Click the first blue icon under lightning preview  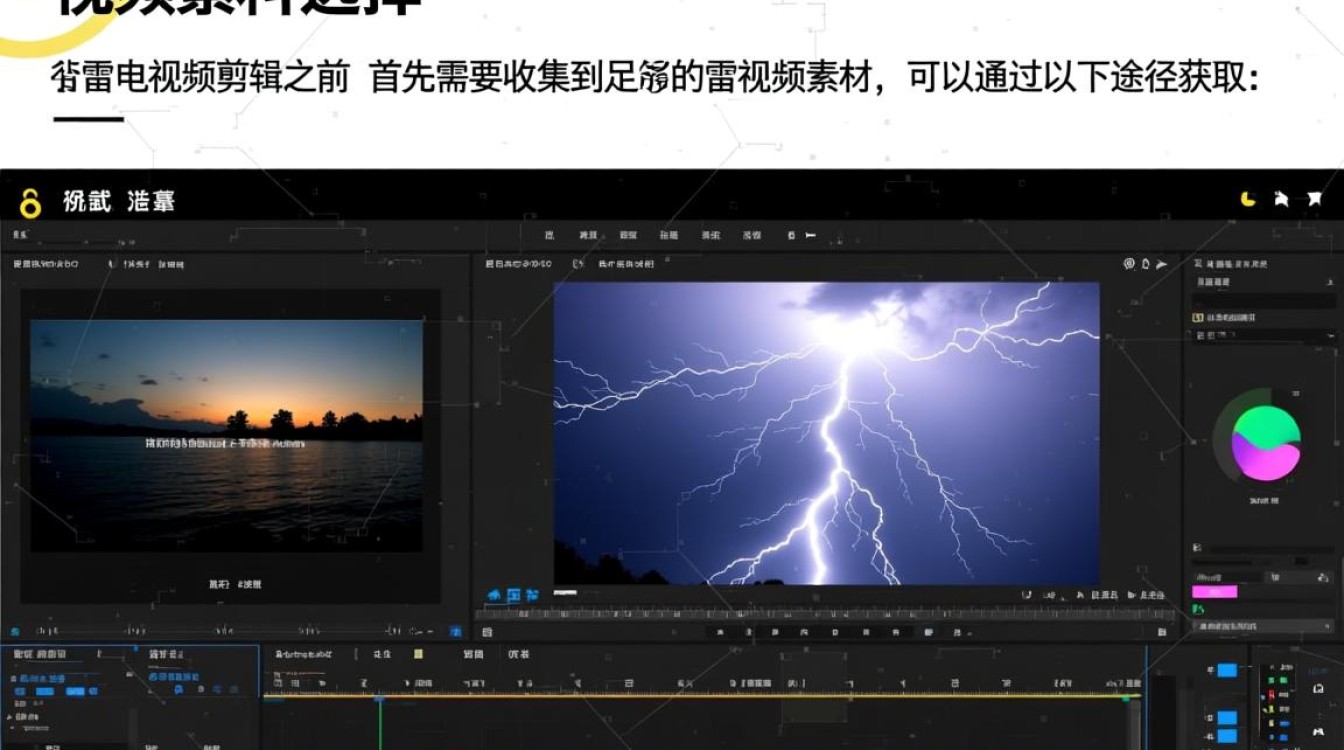coord(494,595)
